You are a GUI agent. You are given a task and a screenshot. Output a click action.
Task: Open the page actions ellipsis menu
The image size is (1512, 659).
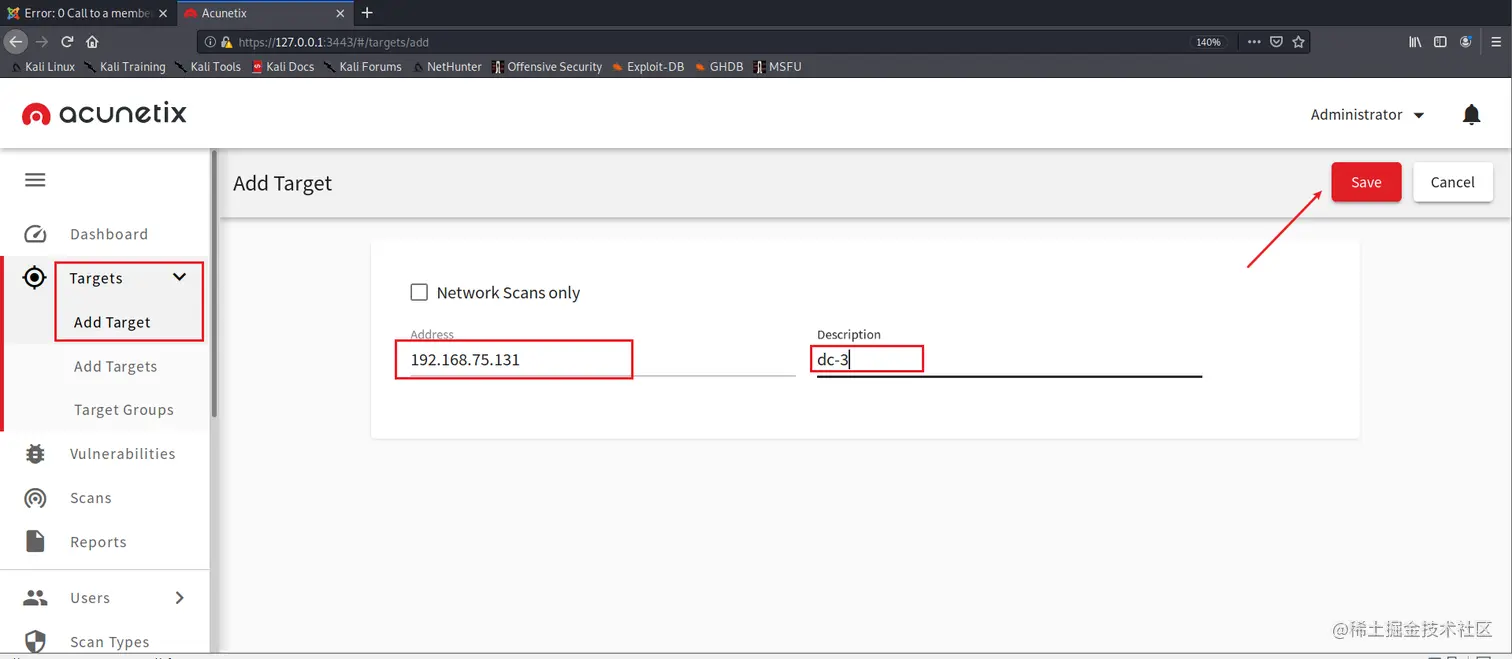(1254, 42)
